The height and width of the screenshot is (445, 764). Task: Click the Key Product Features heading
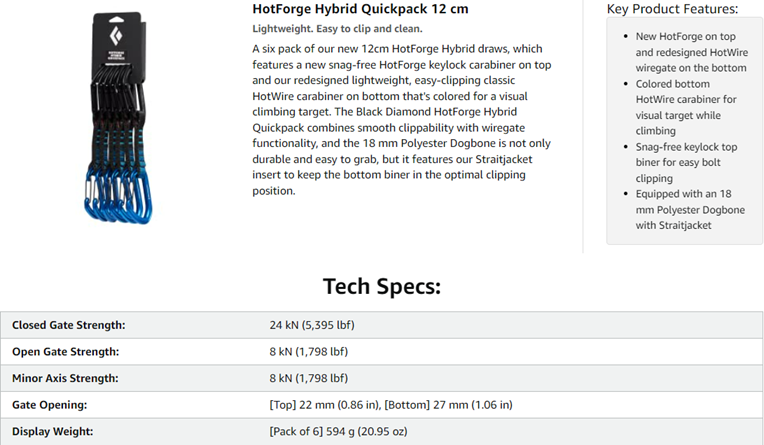672,9
